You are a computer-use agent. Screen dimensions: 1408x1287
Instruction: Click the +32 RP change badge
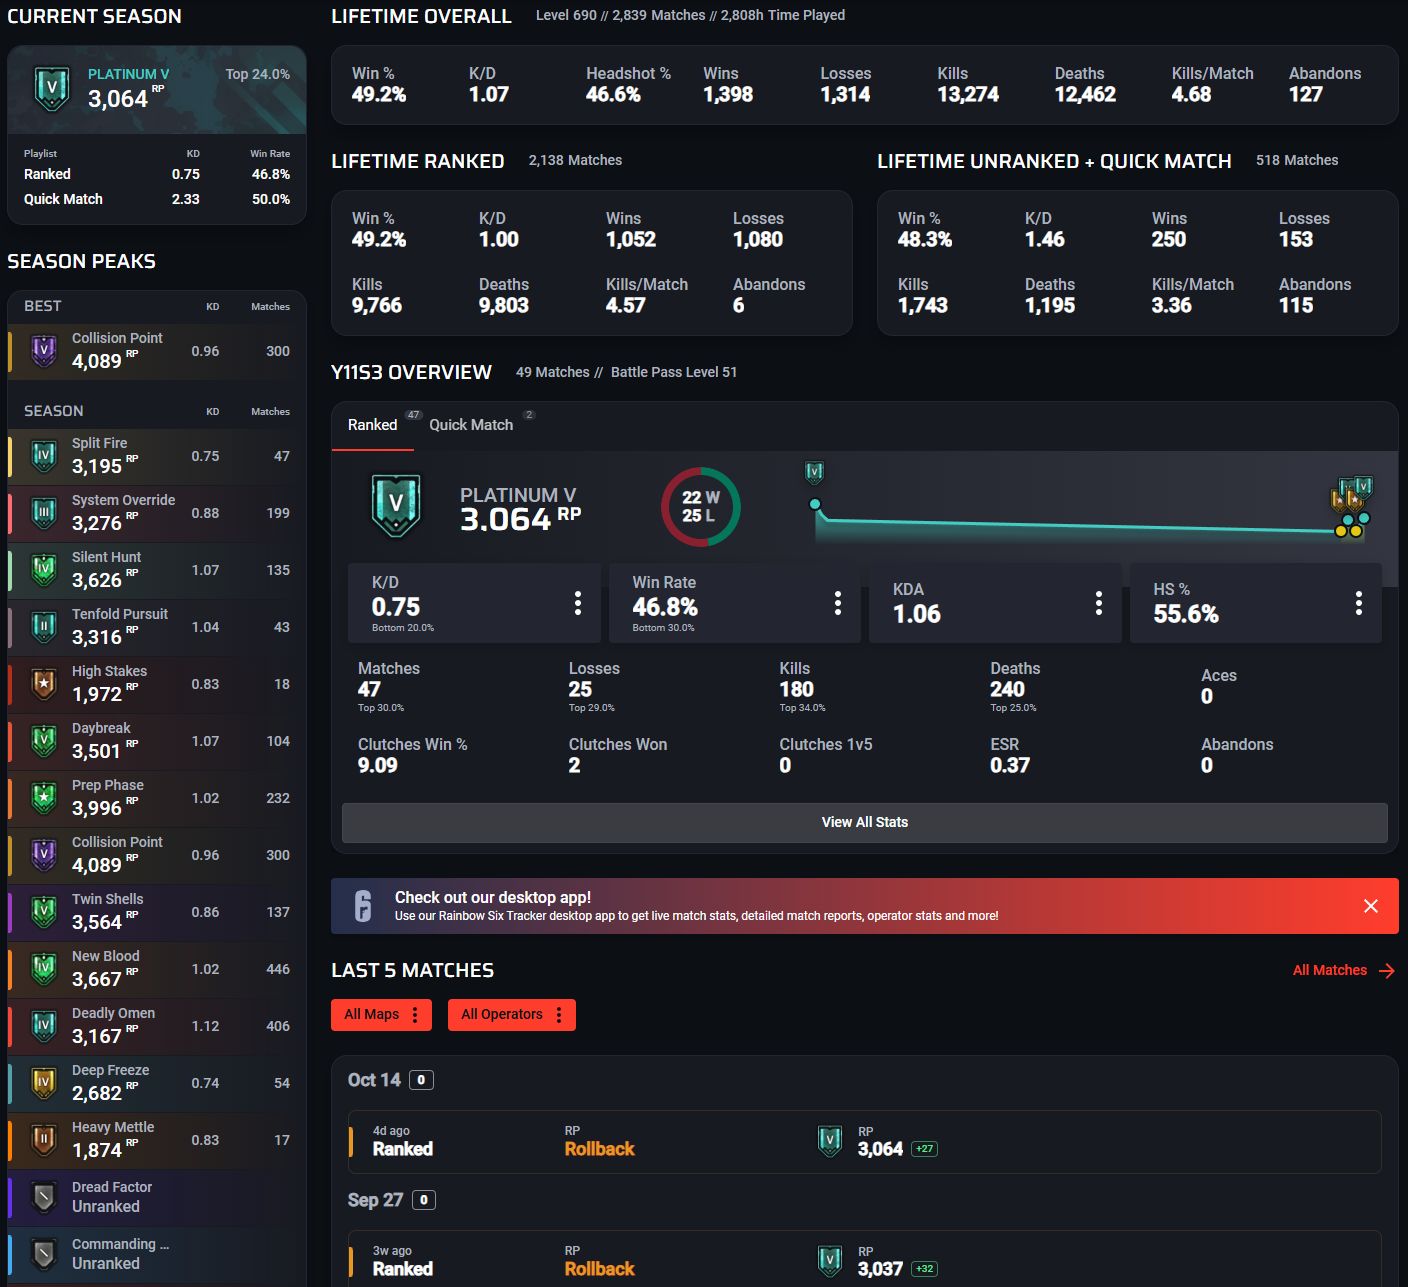pos(925,1269)
